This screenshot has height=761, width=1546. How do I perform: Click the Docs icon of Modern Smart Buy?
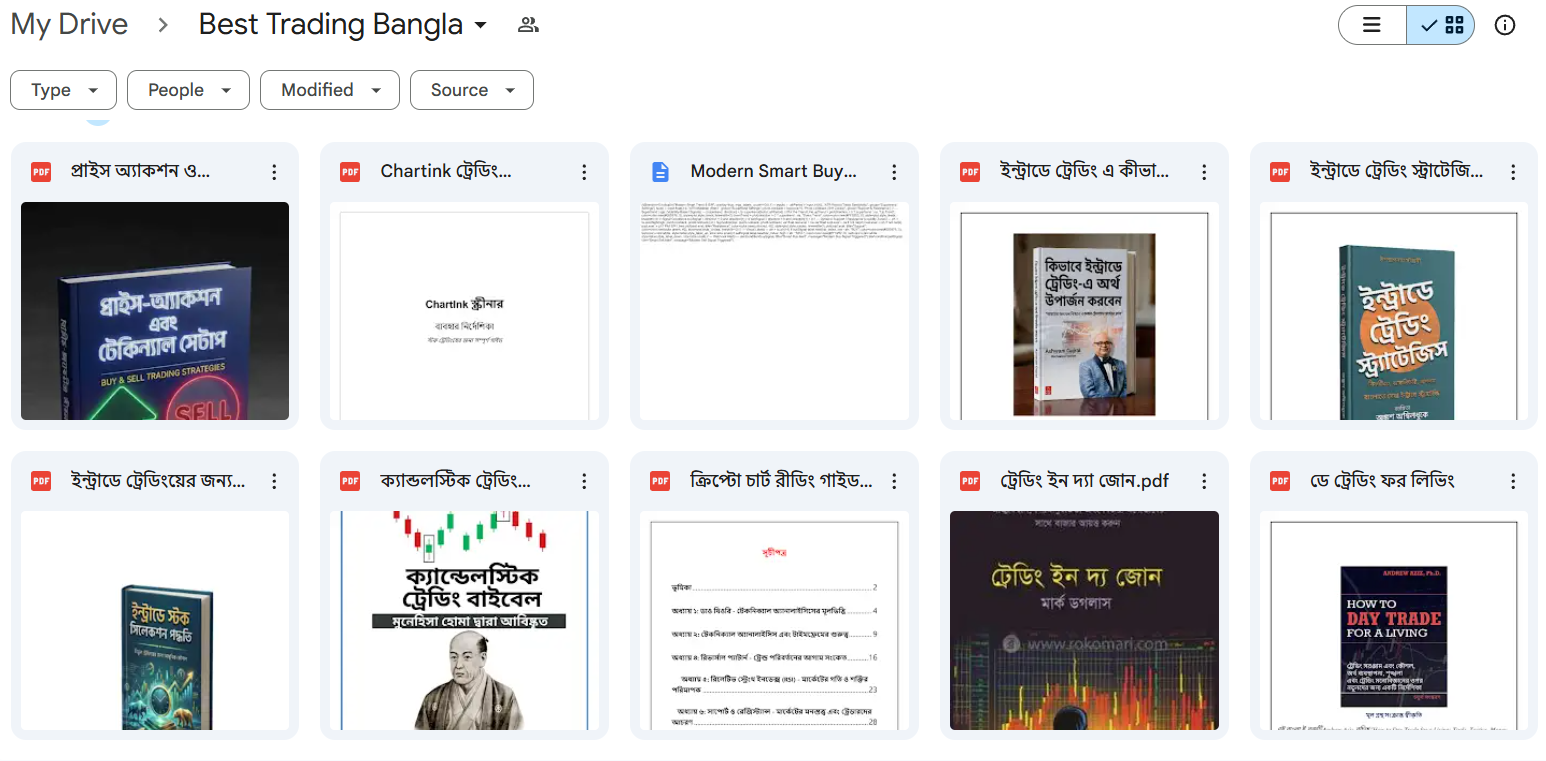[660, 172]
